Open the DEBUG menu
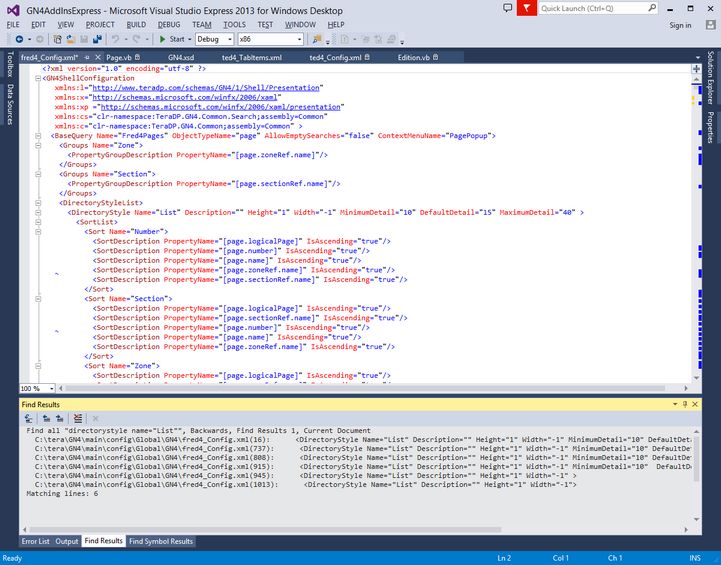The image size is (721, 565). pyautogui.click(x=169, y=25)
